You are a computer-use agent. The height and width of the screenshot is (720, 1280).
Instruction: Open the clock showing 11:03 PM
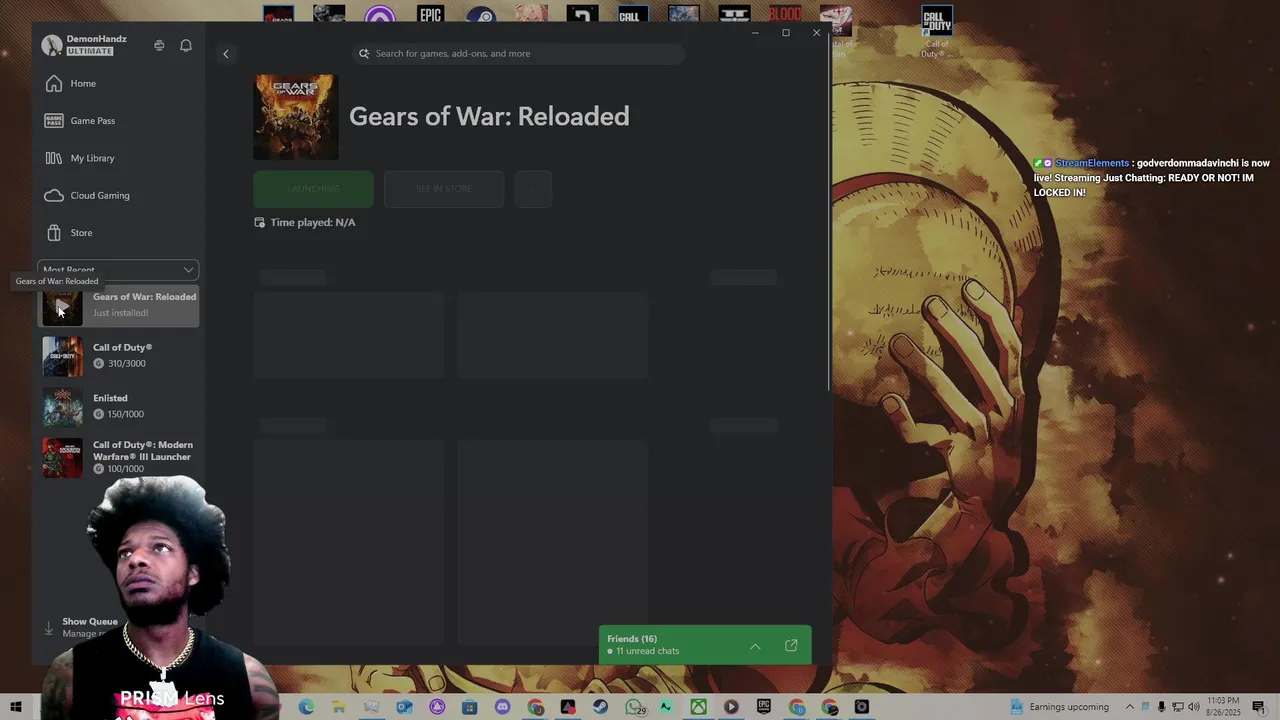coord(1224,707)
